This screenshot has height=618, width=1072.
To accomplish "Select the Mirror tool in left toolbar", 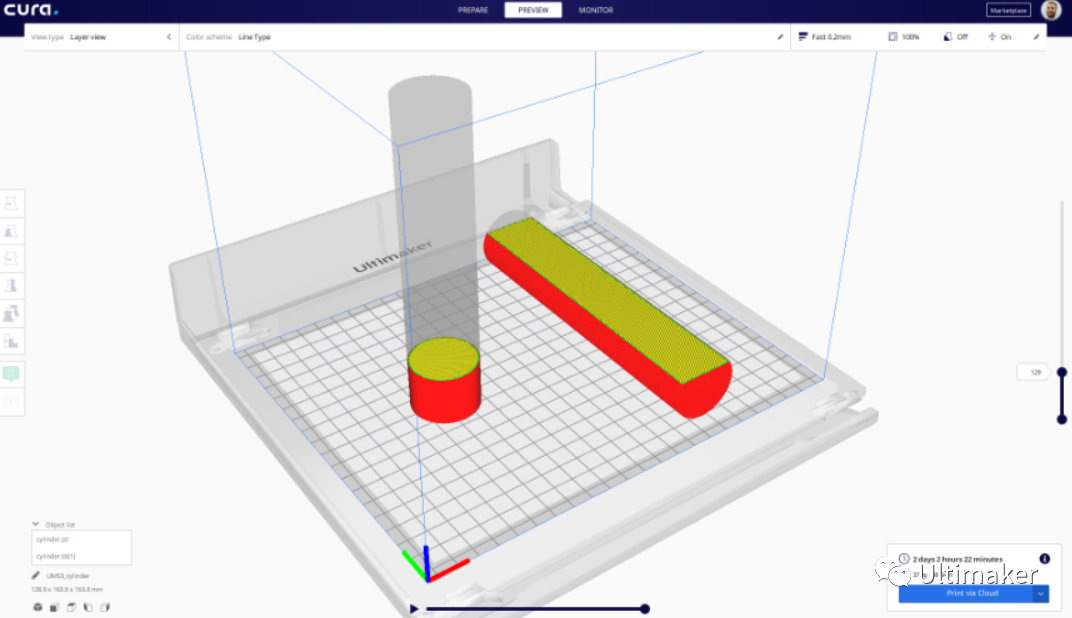I will (x=11, y=286).
